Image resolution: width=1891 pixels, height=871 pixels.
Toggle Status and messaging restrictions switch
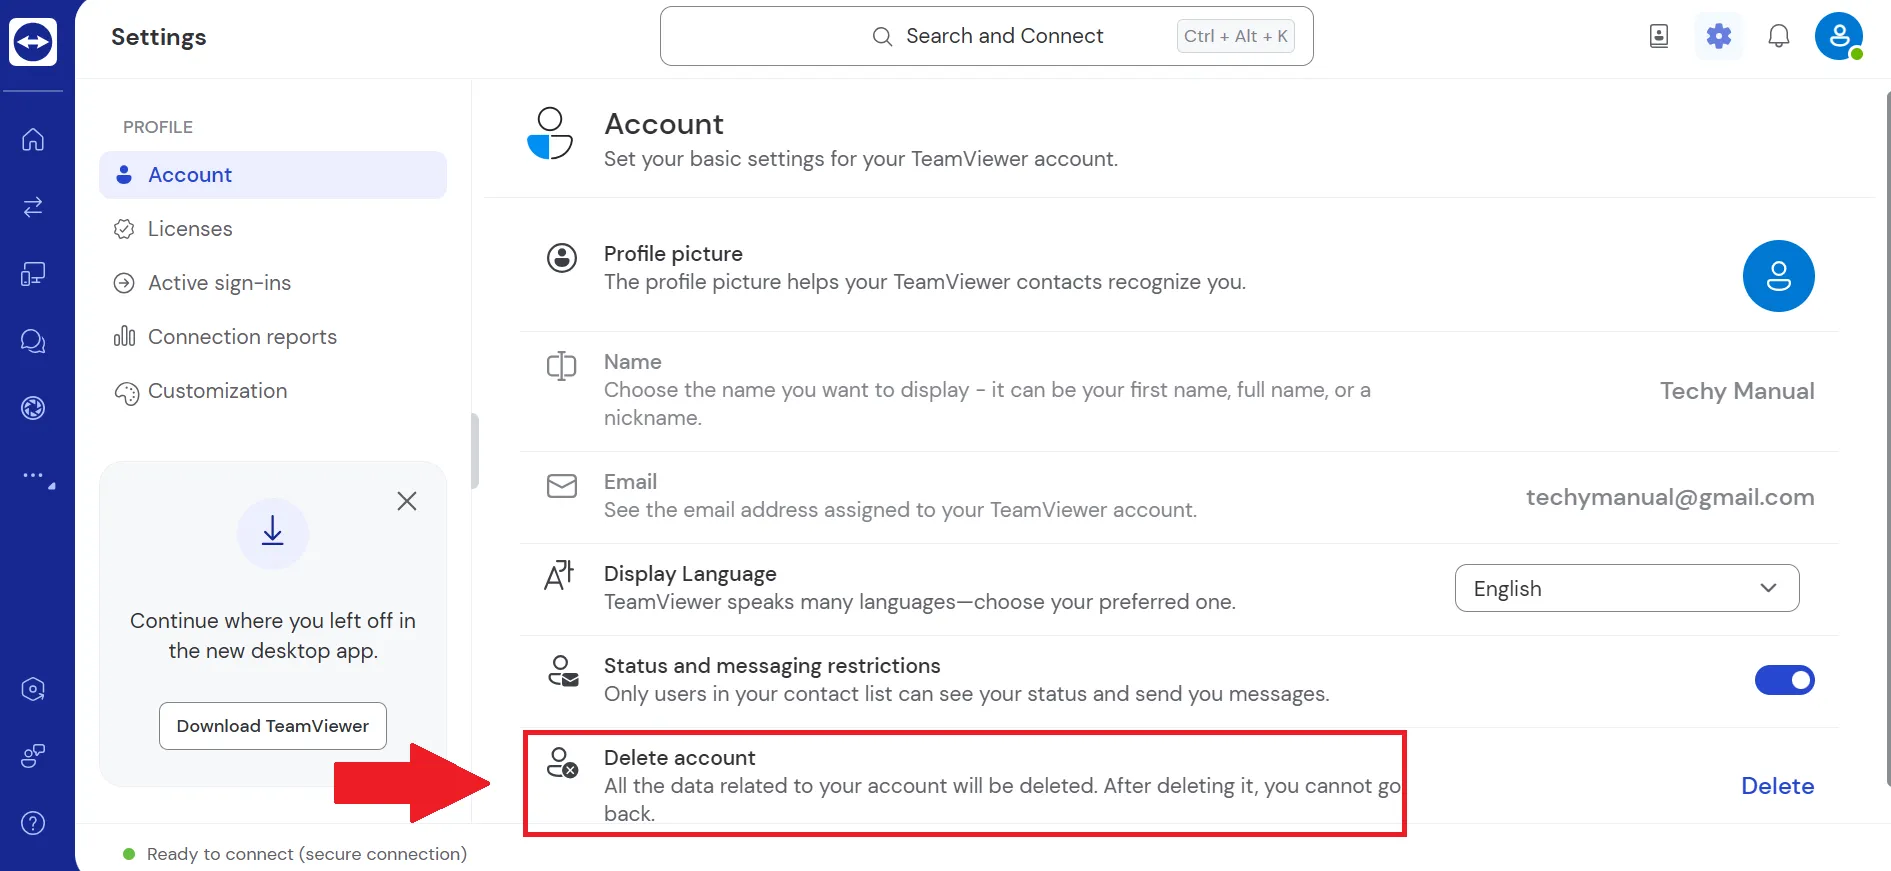click(x=1785, y=680)
